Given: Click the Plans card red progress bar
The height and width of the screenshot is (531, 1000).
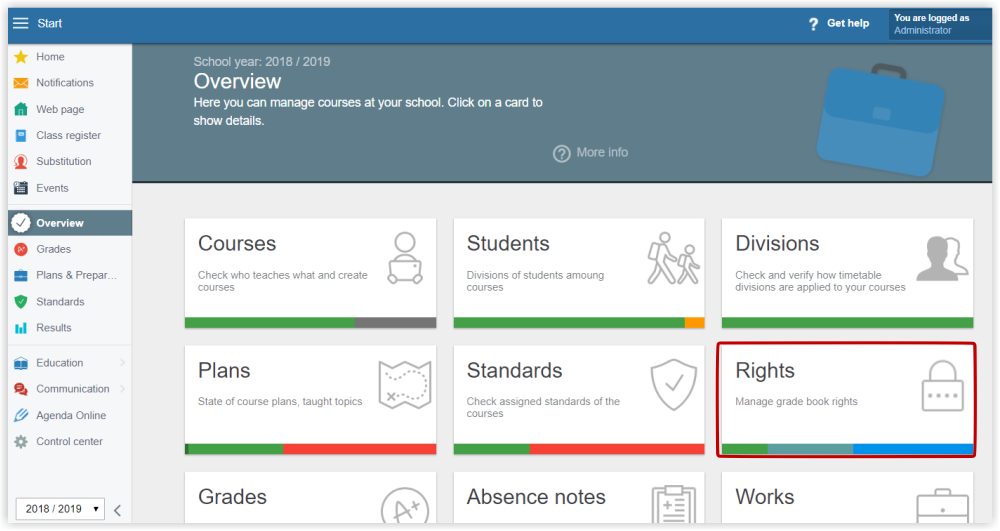Looking at the screenshot, I should [360, 449].
